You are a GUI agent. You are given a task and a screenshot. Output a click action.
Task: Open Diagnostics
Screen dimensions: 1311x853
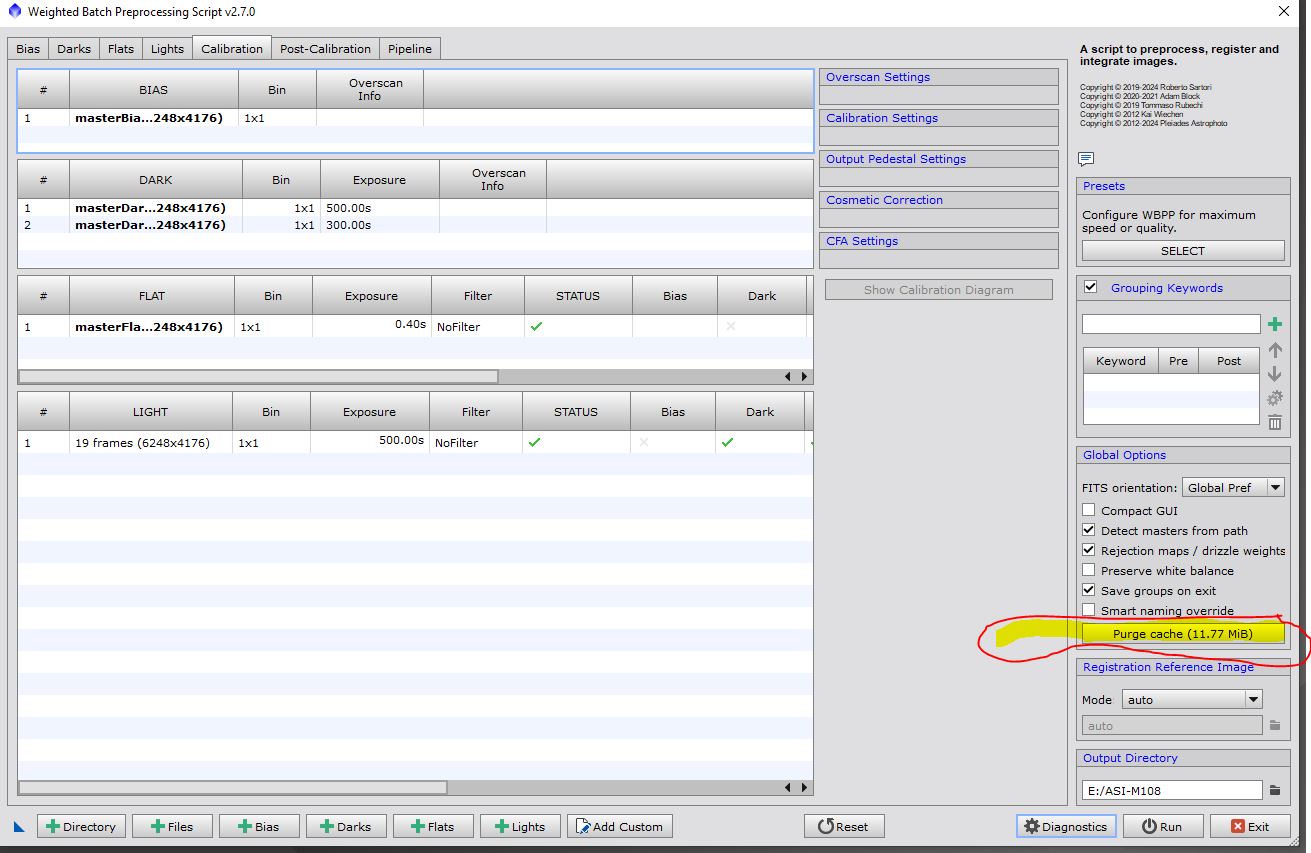tap(1066, 826)
